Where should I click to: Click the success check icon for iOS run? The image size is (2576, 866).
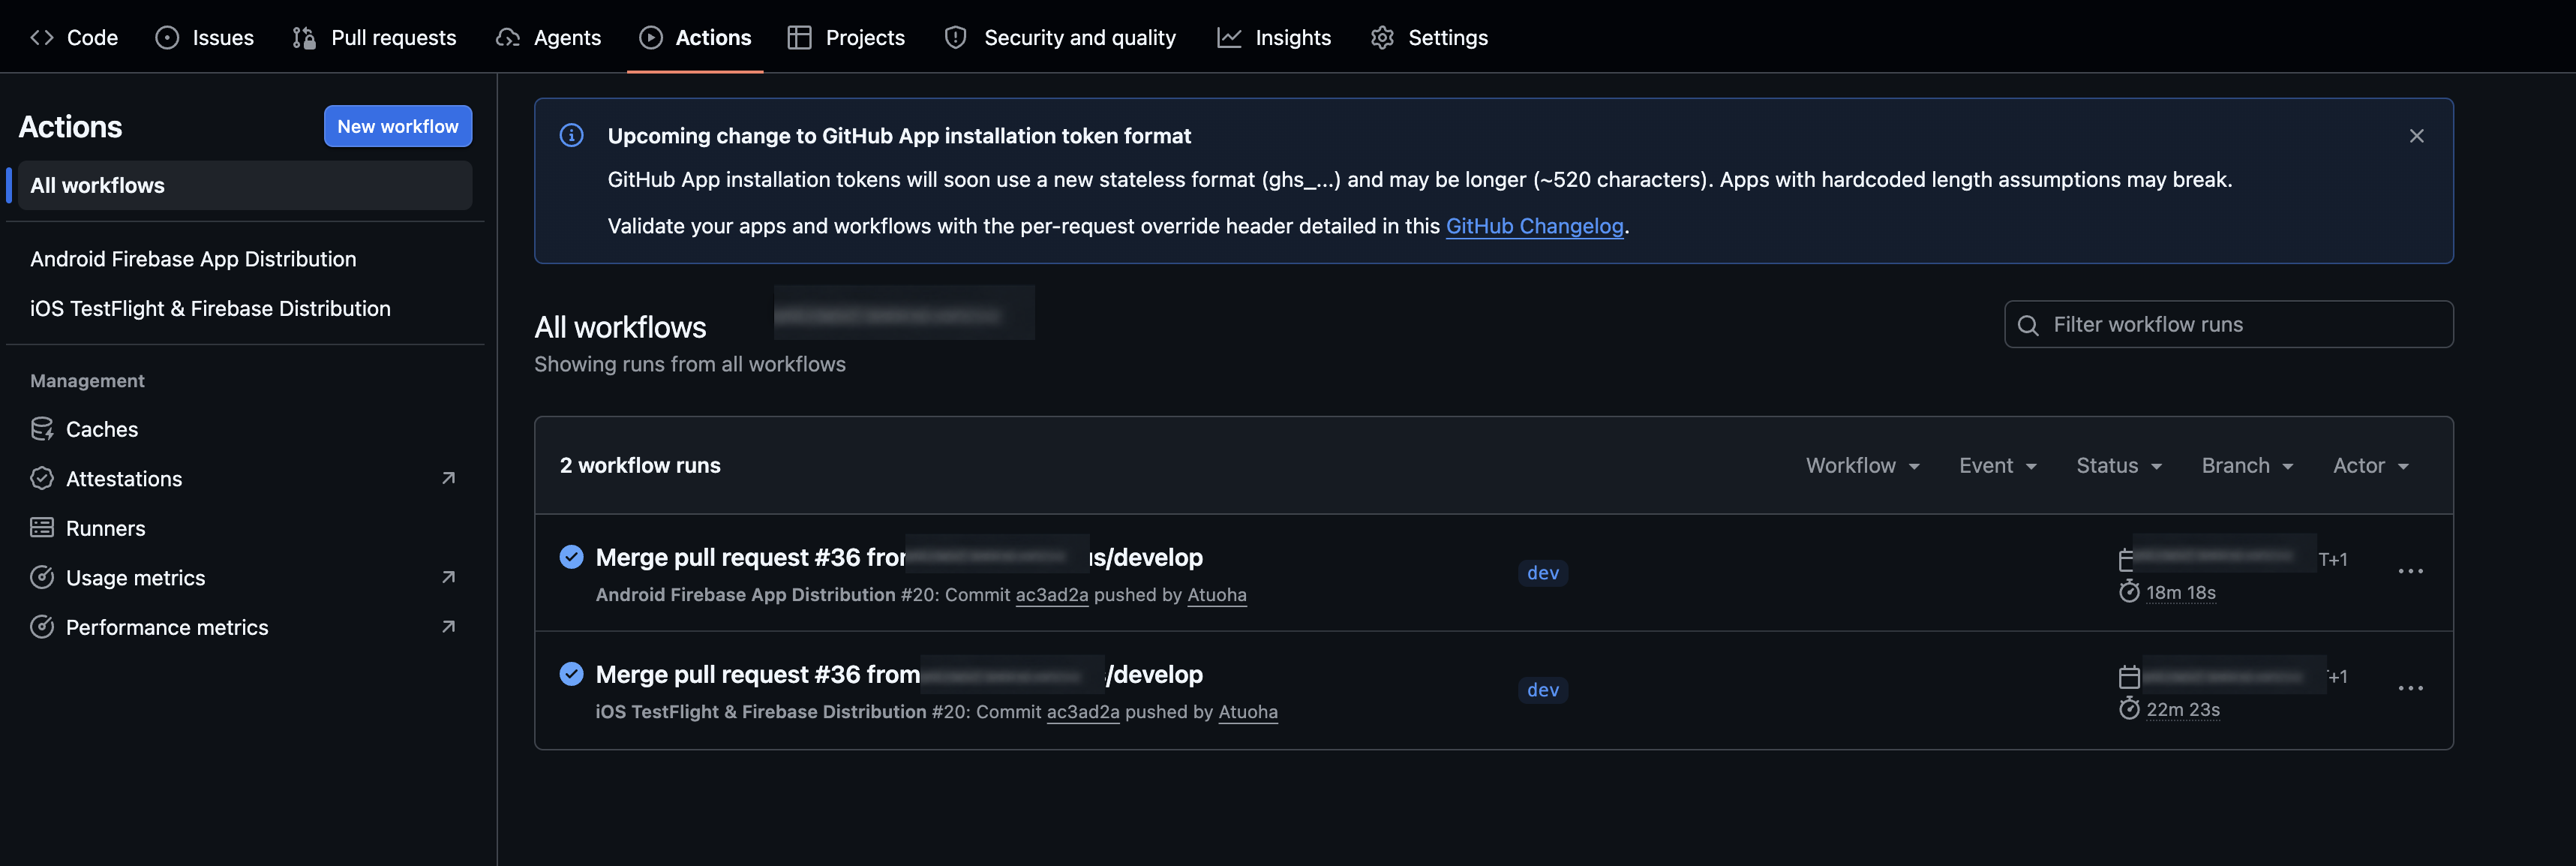click(x=571, y=674)
